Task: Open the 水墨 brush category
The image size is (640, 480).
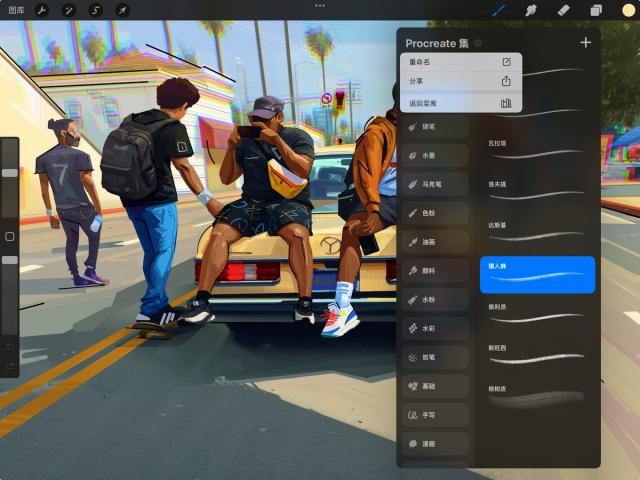Action: [435, 156]
